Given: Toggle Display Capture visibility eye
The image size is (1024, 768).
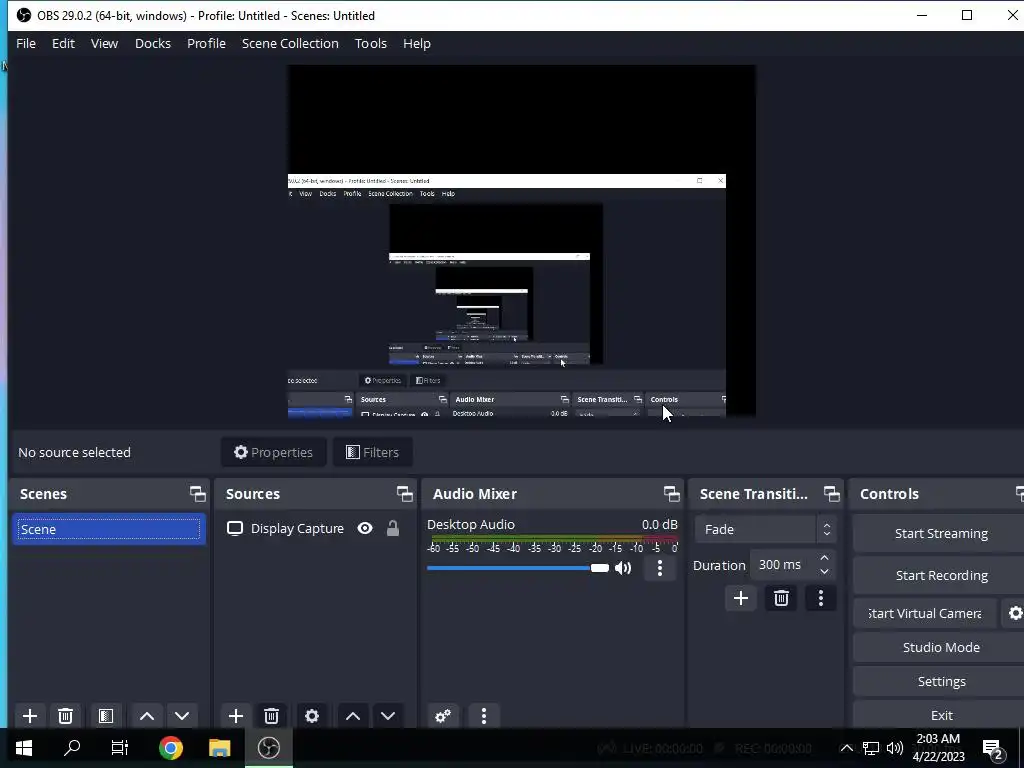Looking at the screenshot, I should tap(365, 528).
